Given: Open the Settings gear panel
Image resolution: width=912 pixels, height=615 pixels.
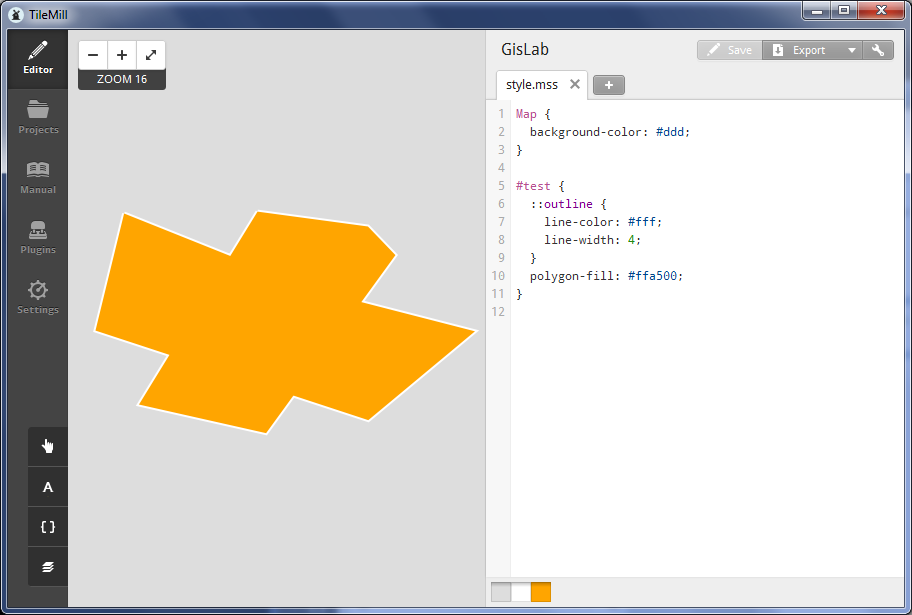Looking at the screenshot, I should point(38,298).
